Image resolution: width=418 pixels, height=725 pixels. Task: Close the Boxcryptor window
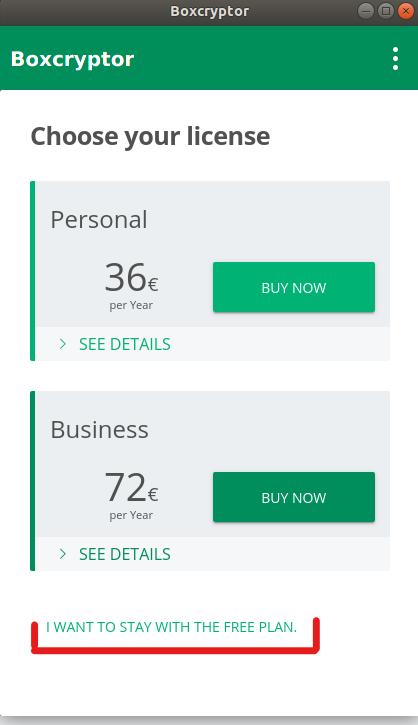coord(406,11)
